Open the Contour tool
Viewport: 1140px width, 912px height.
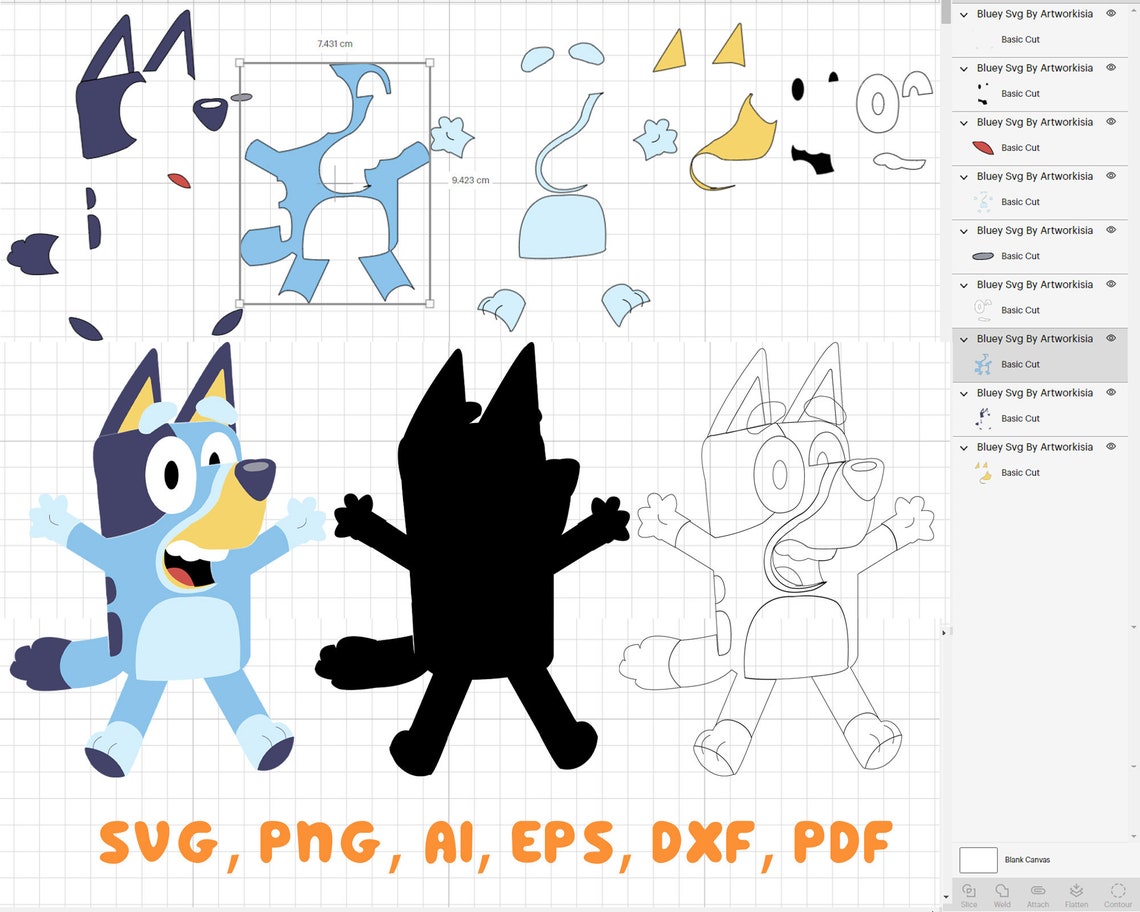1118,893
